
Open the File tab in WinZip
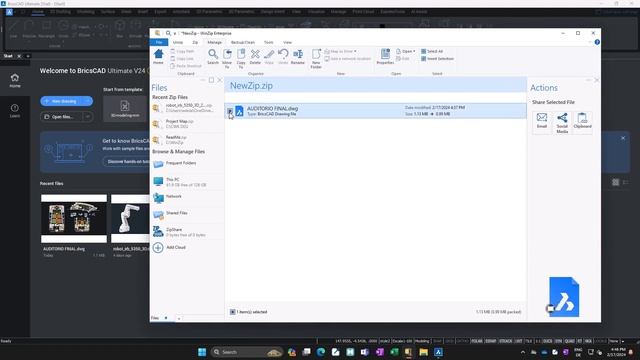[x=159, y=42]
